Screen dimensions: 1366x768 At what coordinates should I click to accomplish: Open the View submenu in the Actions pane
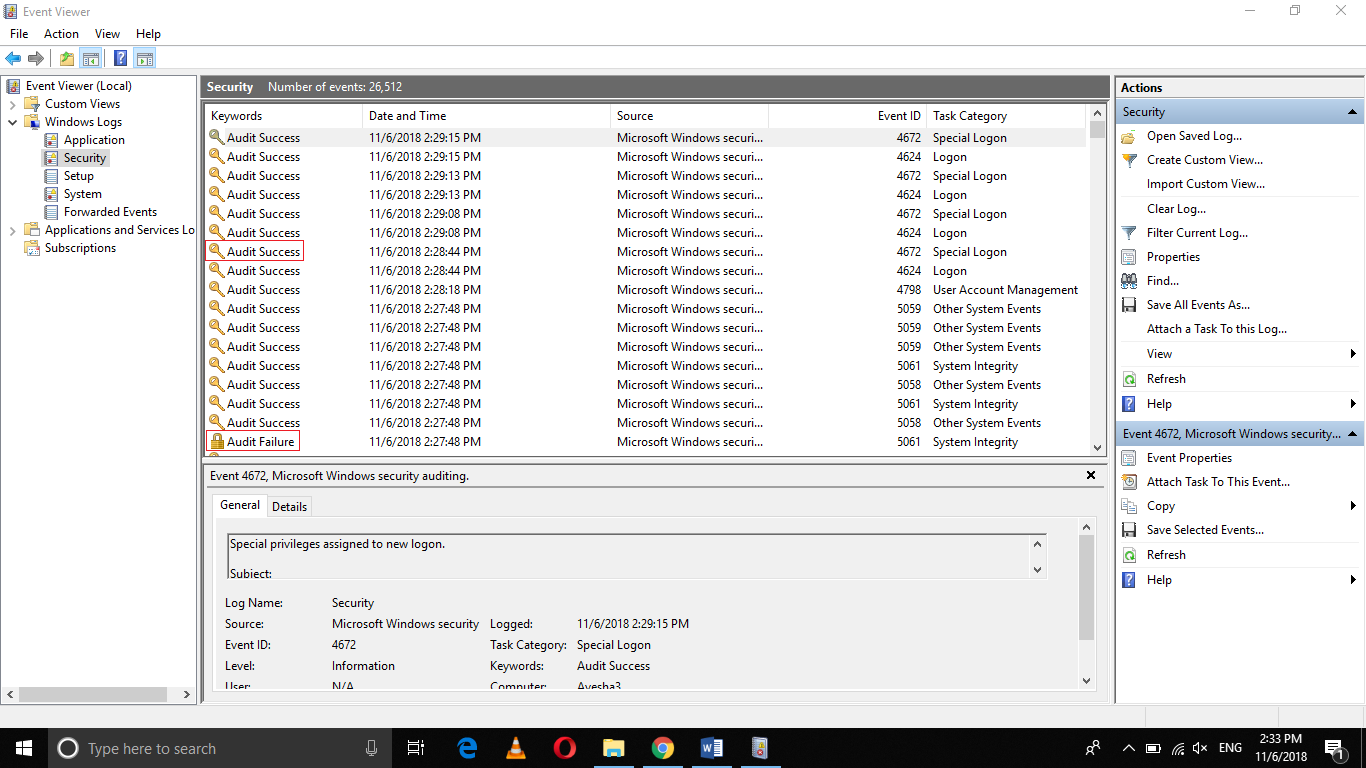(x=1239, y=354)
